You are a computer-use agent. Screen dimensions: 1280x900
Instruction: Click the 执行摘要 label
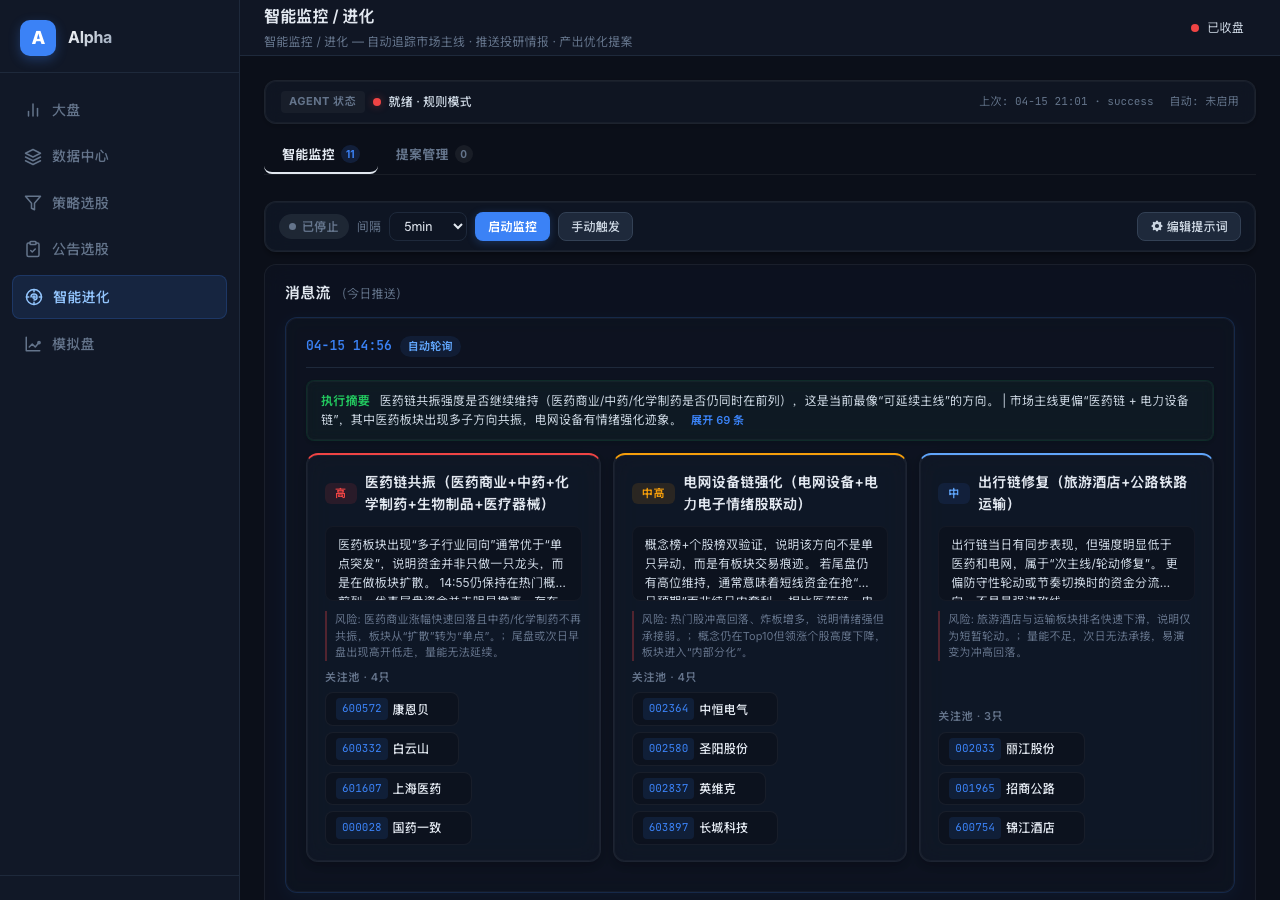coord(345,401)
